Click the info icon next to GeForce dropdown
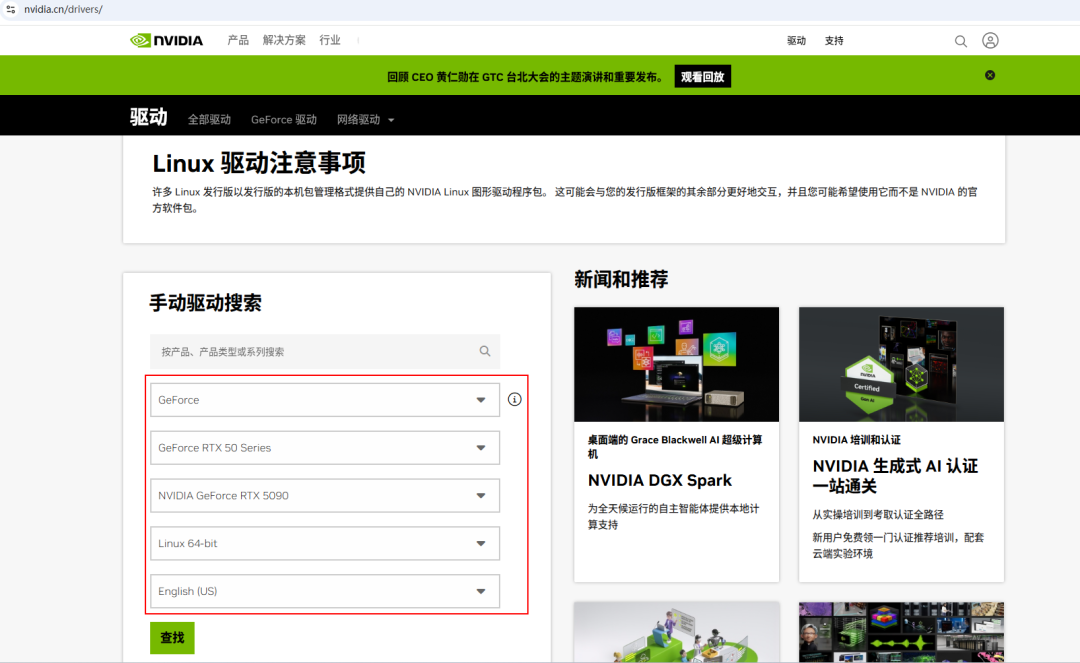Screen dimensions: 1080x663 (x=515, y=399)
